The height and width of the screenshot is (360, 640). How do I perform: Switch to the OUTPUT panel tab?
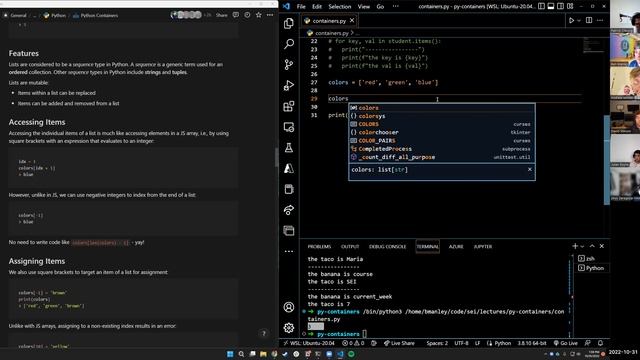click(350, 247)
